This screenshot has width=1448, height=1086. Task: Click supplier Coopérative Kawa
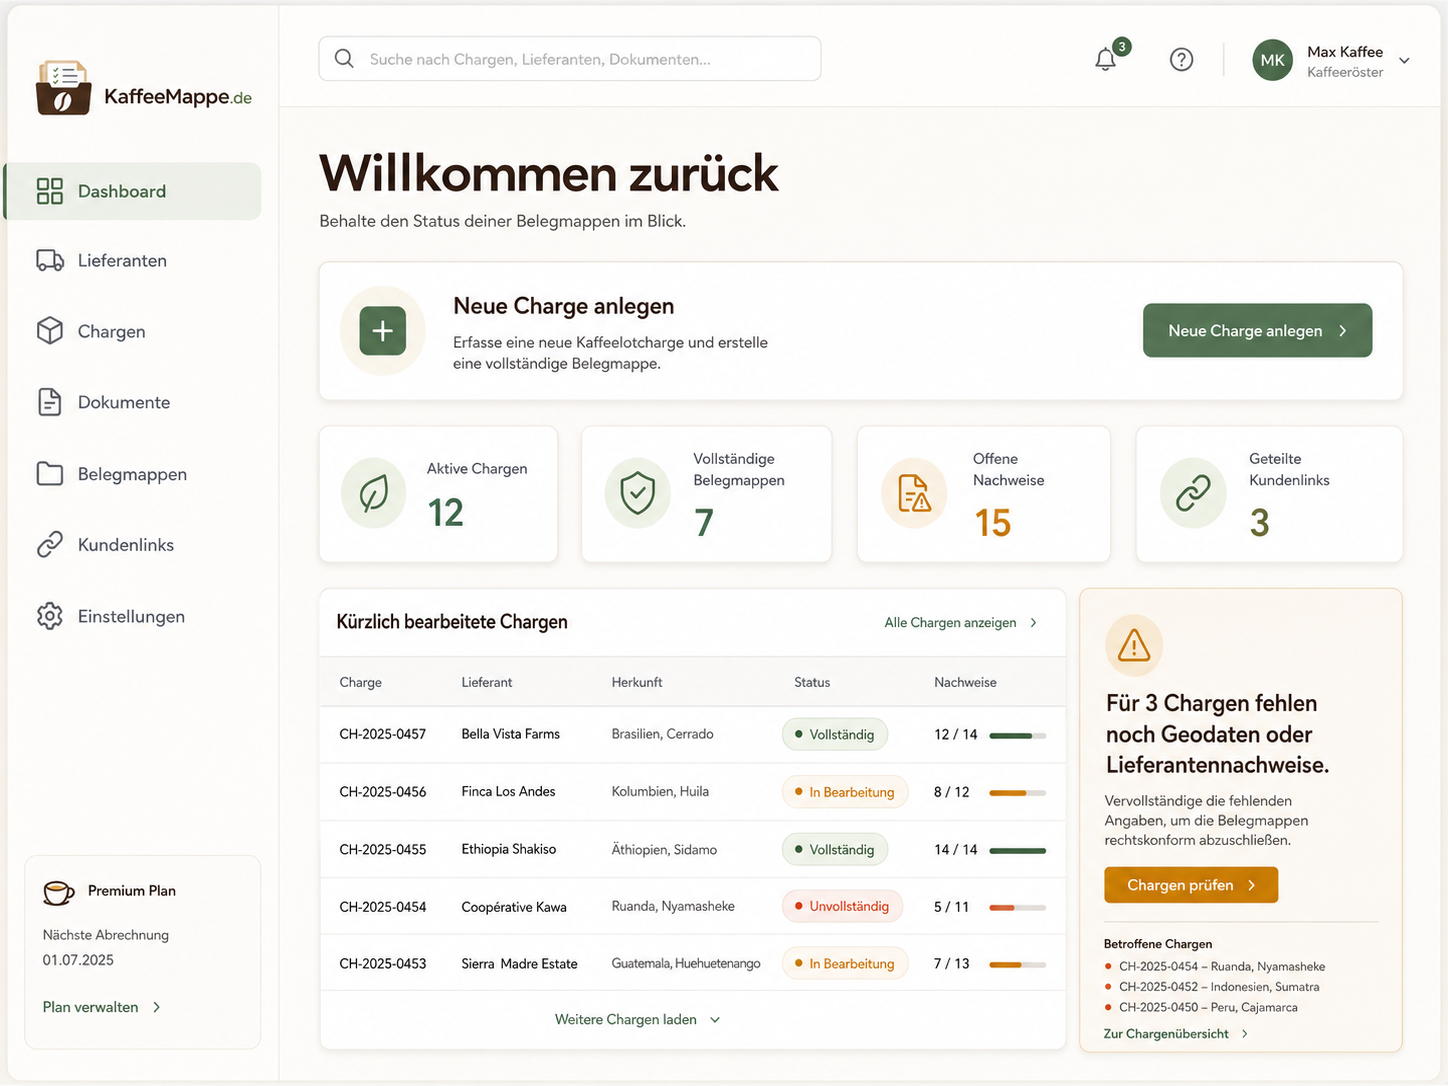(514, 907)
